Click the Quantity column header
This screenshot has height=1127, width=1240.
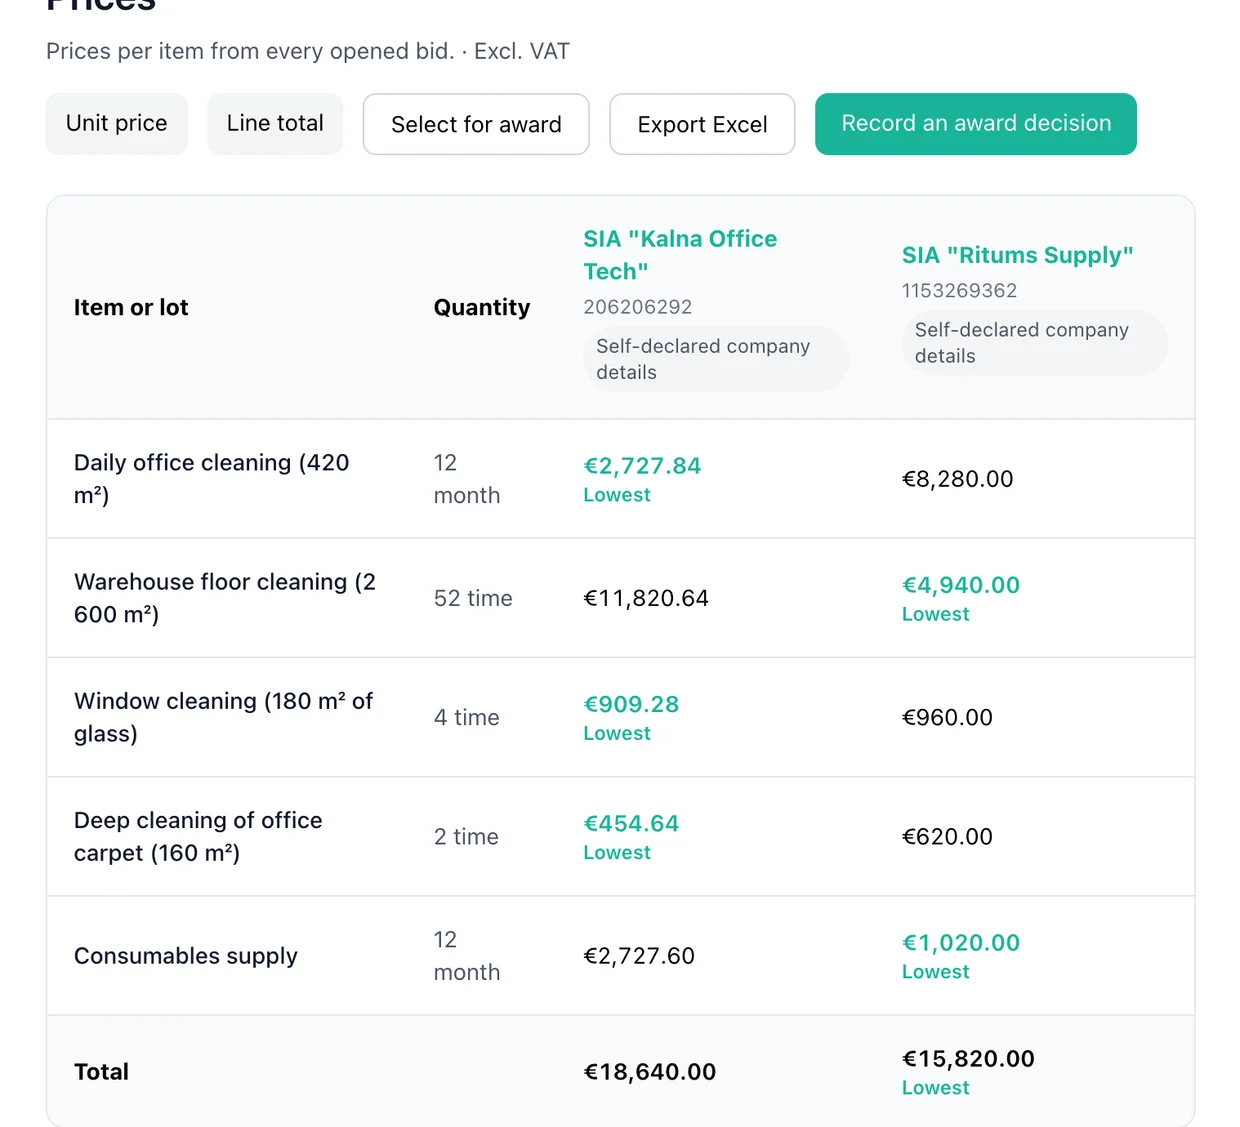(482, 308)
